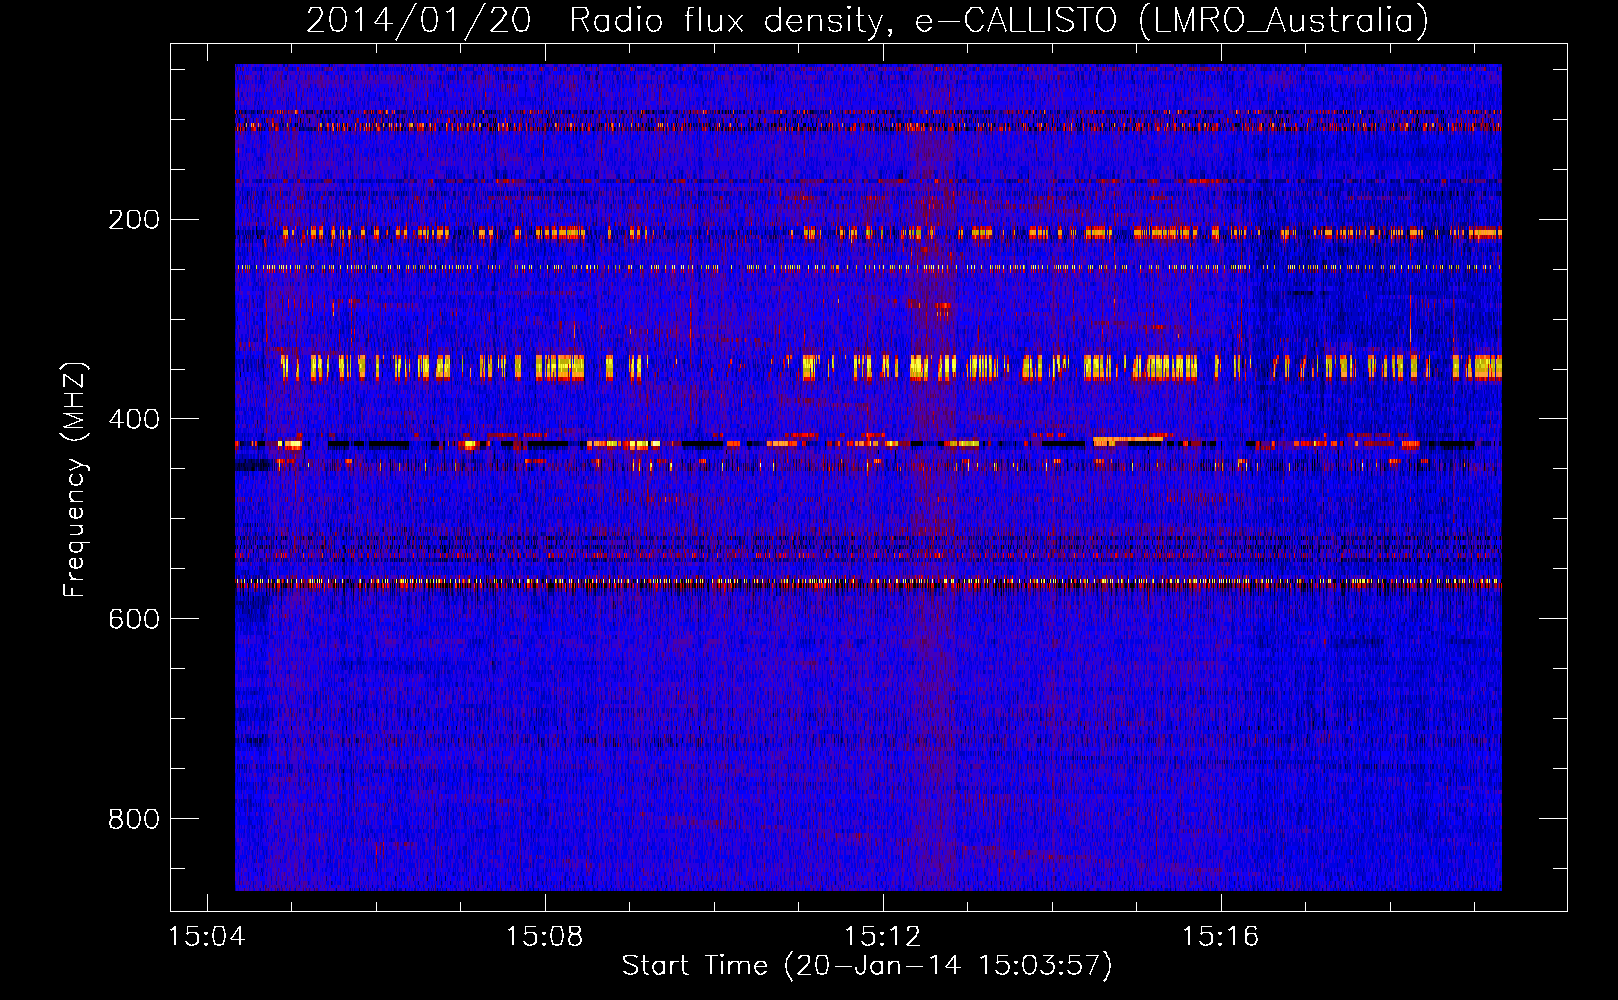Click the '15:04' time tick label
The image size is (1618, 1000).
(x=207, y=937)
